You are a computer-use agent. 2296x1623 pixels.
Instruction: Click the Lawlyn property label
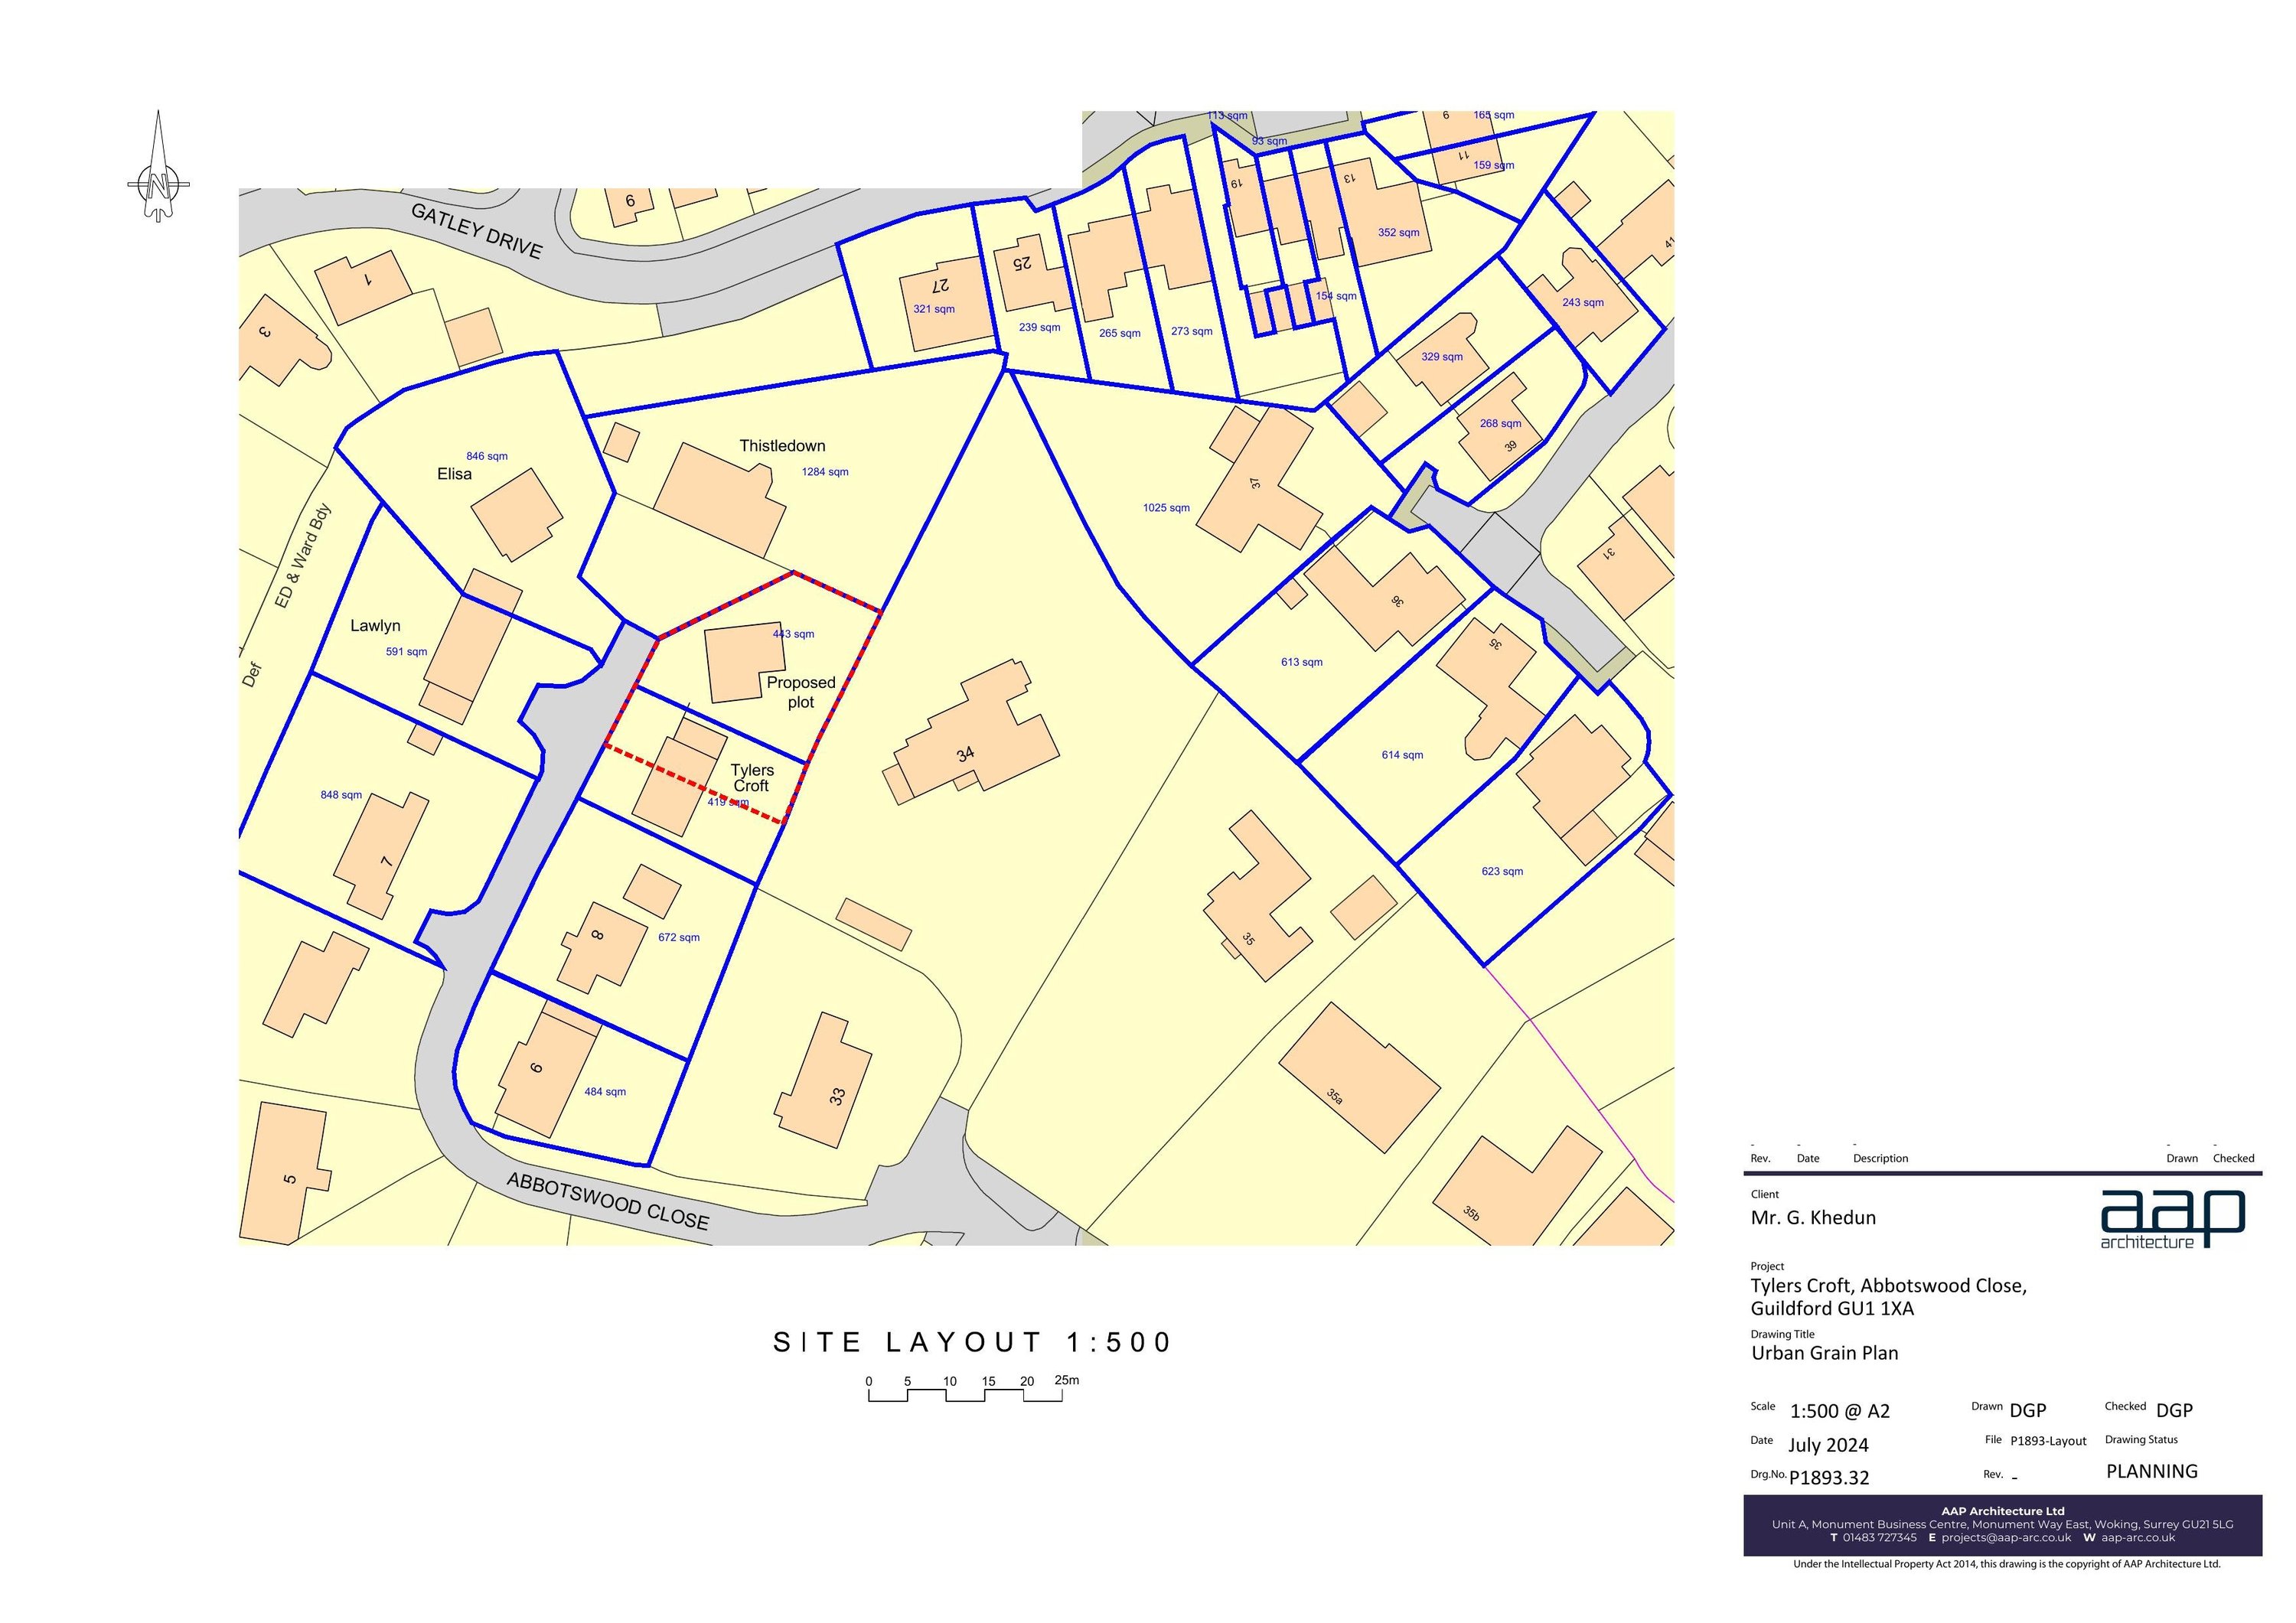point(375,626)
